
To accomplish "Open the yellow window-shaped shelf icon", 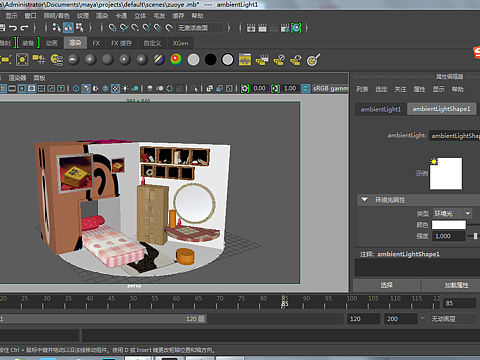I will point(245,60).
